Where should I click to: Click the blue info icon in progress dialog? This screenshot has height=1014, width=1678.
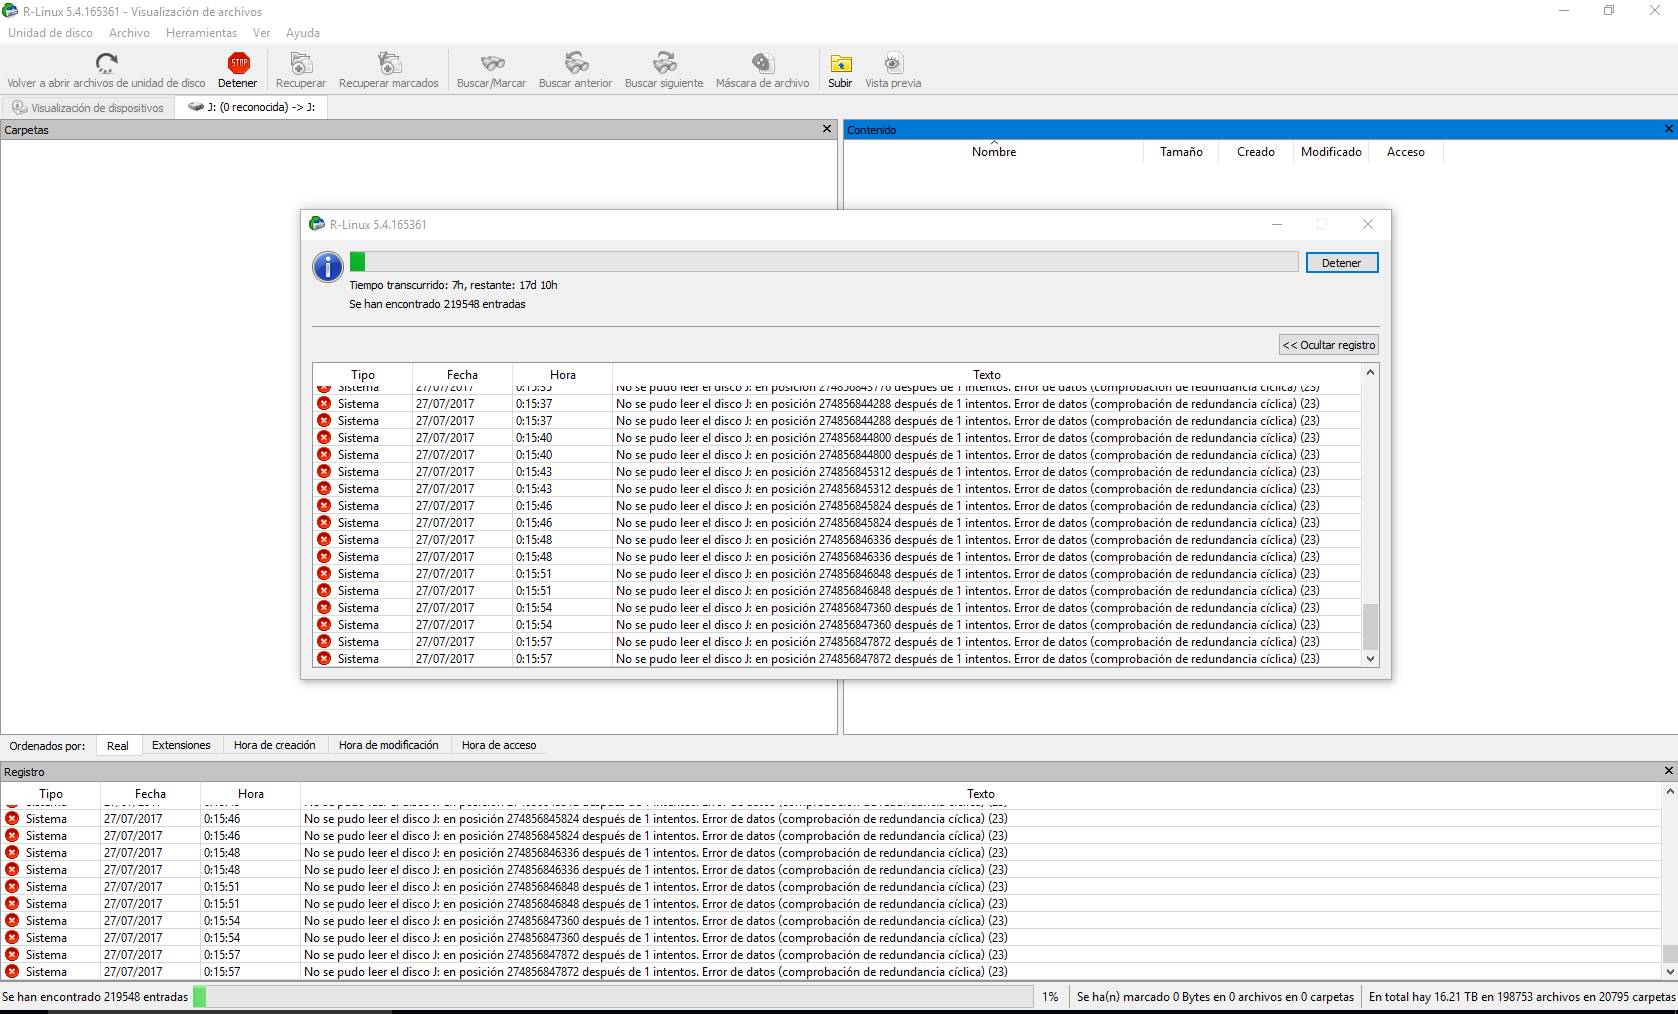coord(327,267)
